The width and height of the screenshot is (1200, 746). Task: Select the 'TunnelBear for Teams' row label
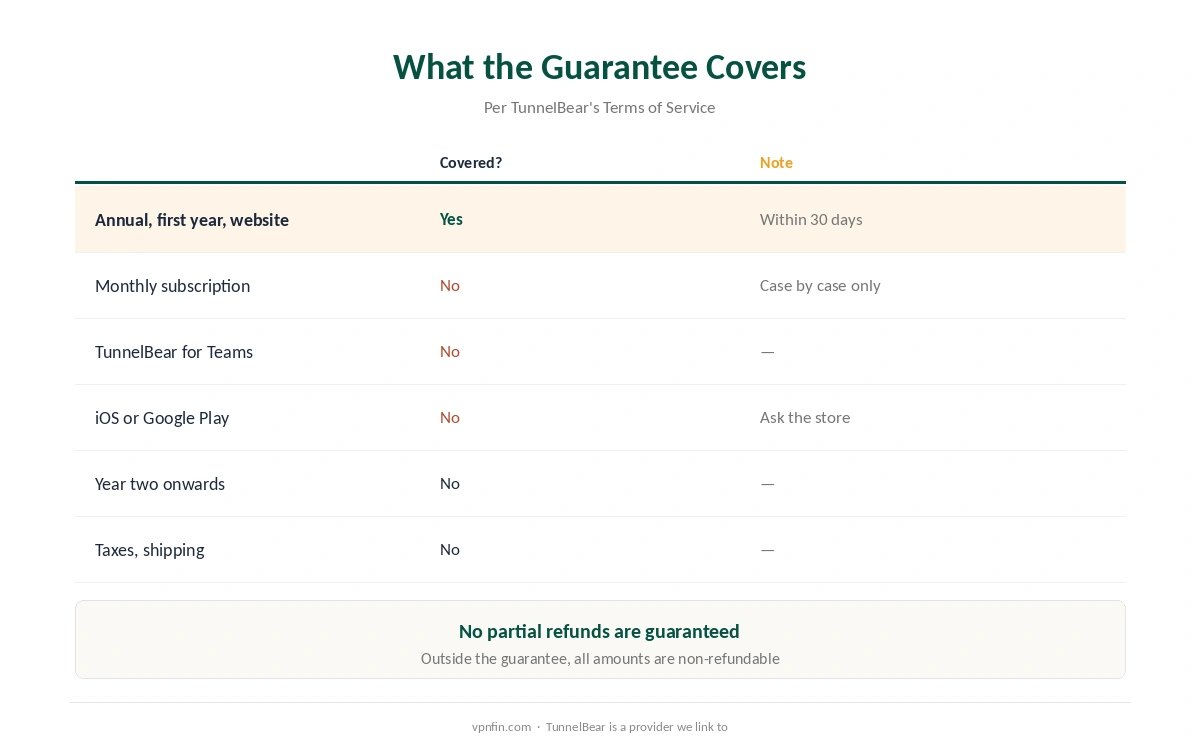[x=174, y=352]
